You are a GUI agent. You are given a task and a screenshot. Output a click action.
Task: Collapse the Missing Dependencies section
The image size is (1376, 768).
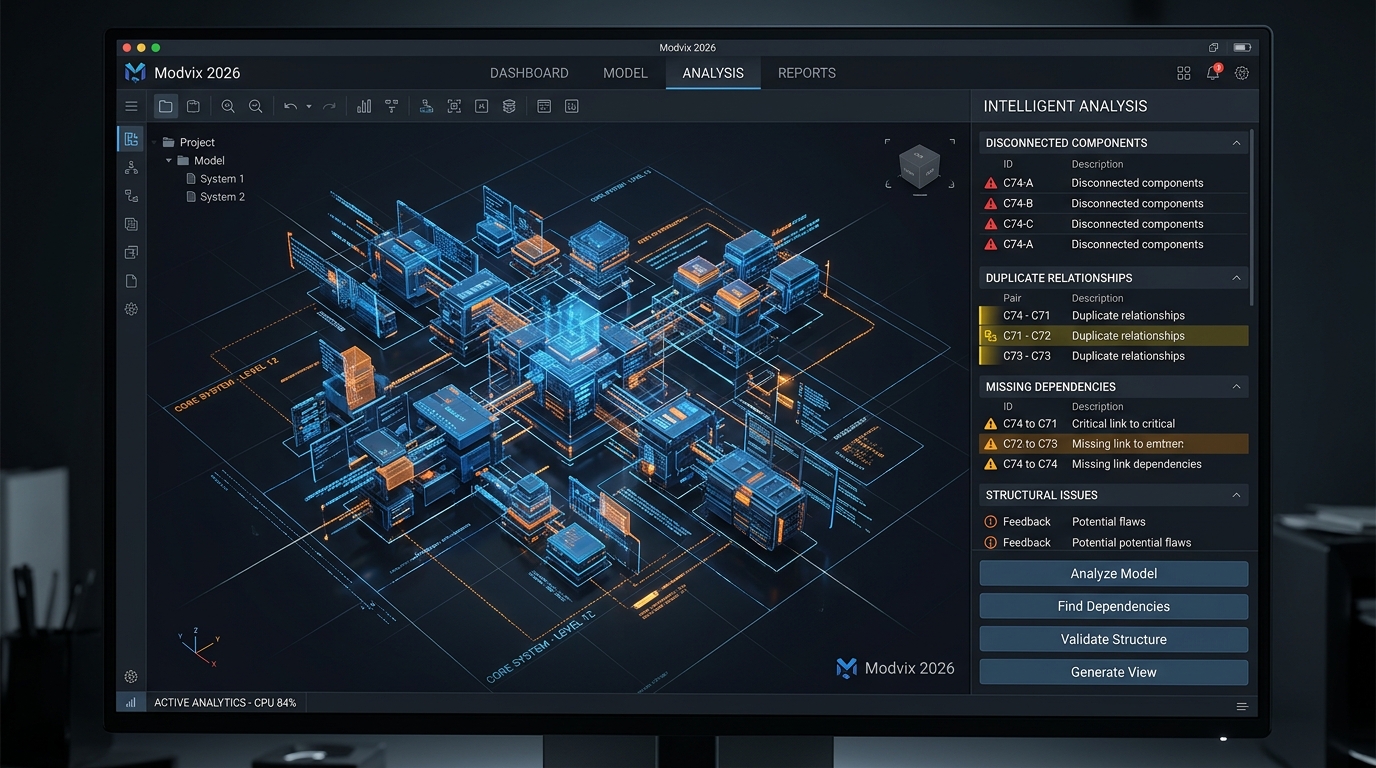coord(1236,387)
